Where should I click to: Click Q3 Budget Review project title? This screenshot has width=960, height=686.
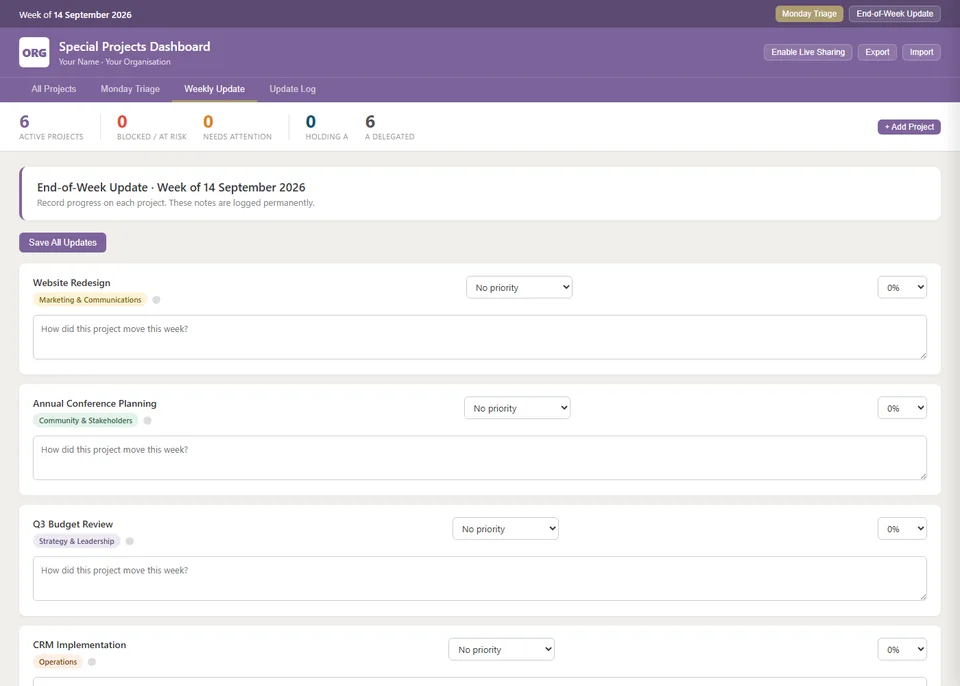[x=73, y=524]
